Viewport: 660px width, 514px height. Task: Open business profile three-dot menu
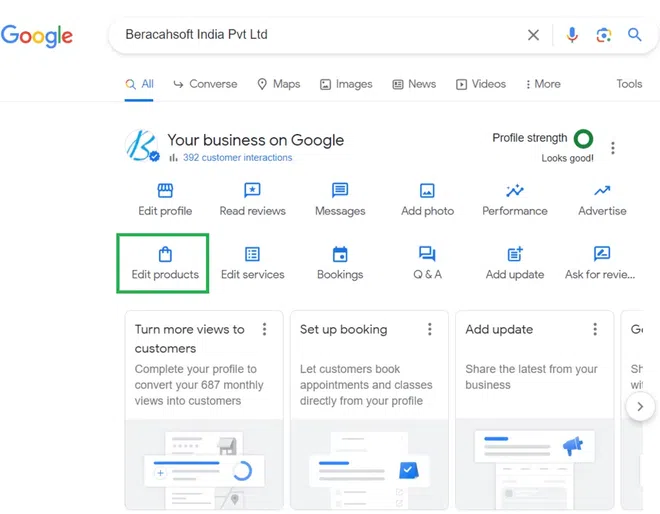(x=613, y=148)
